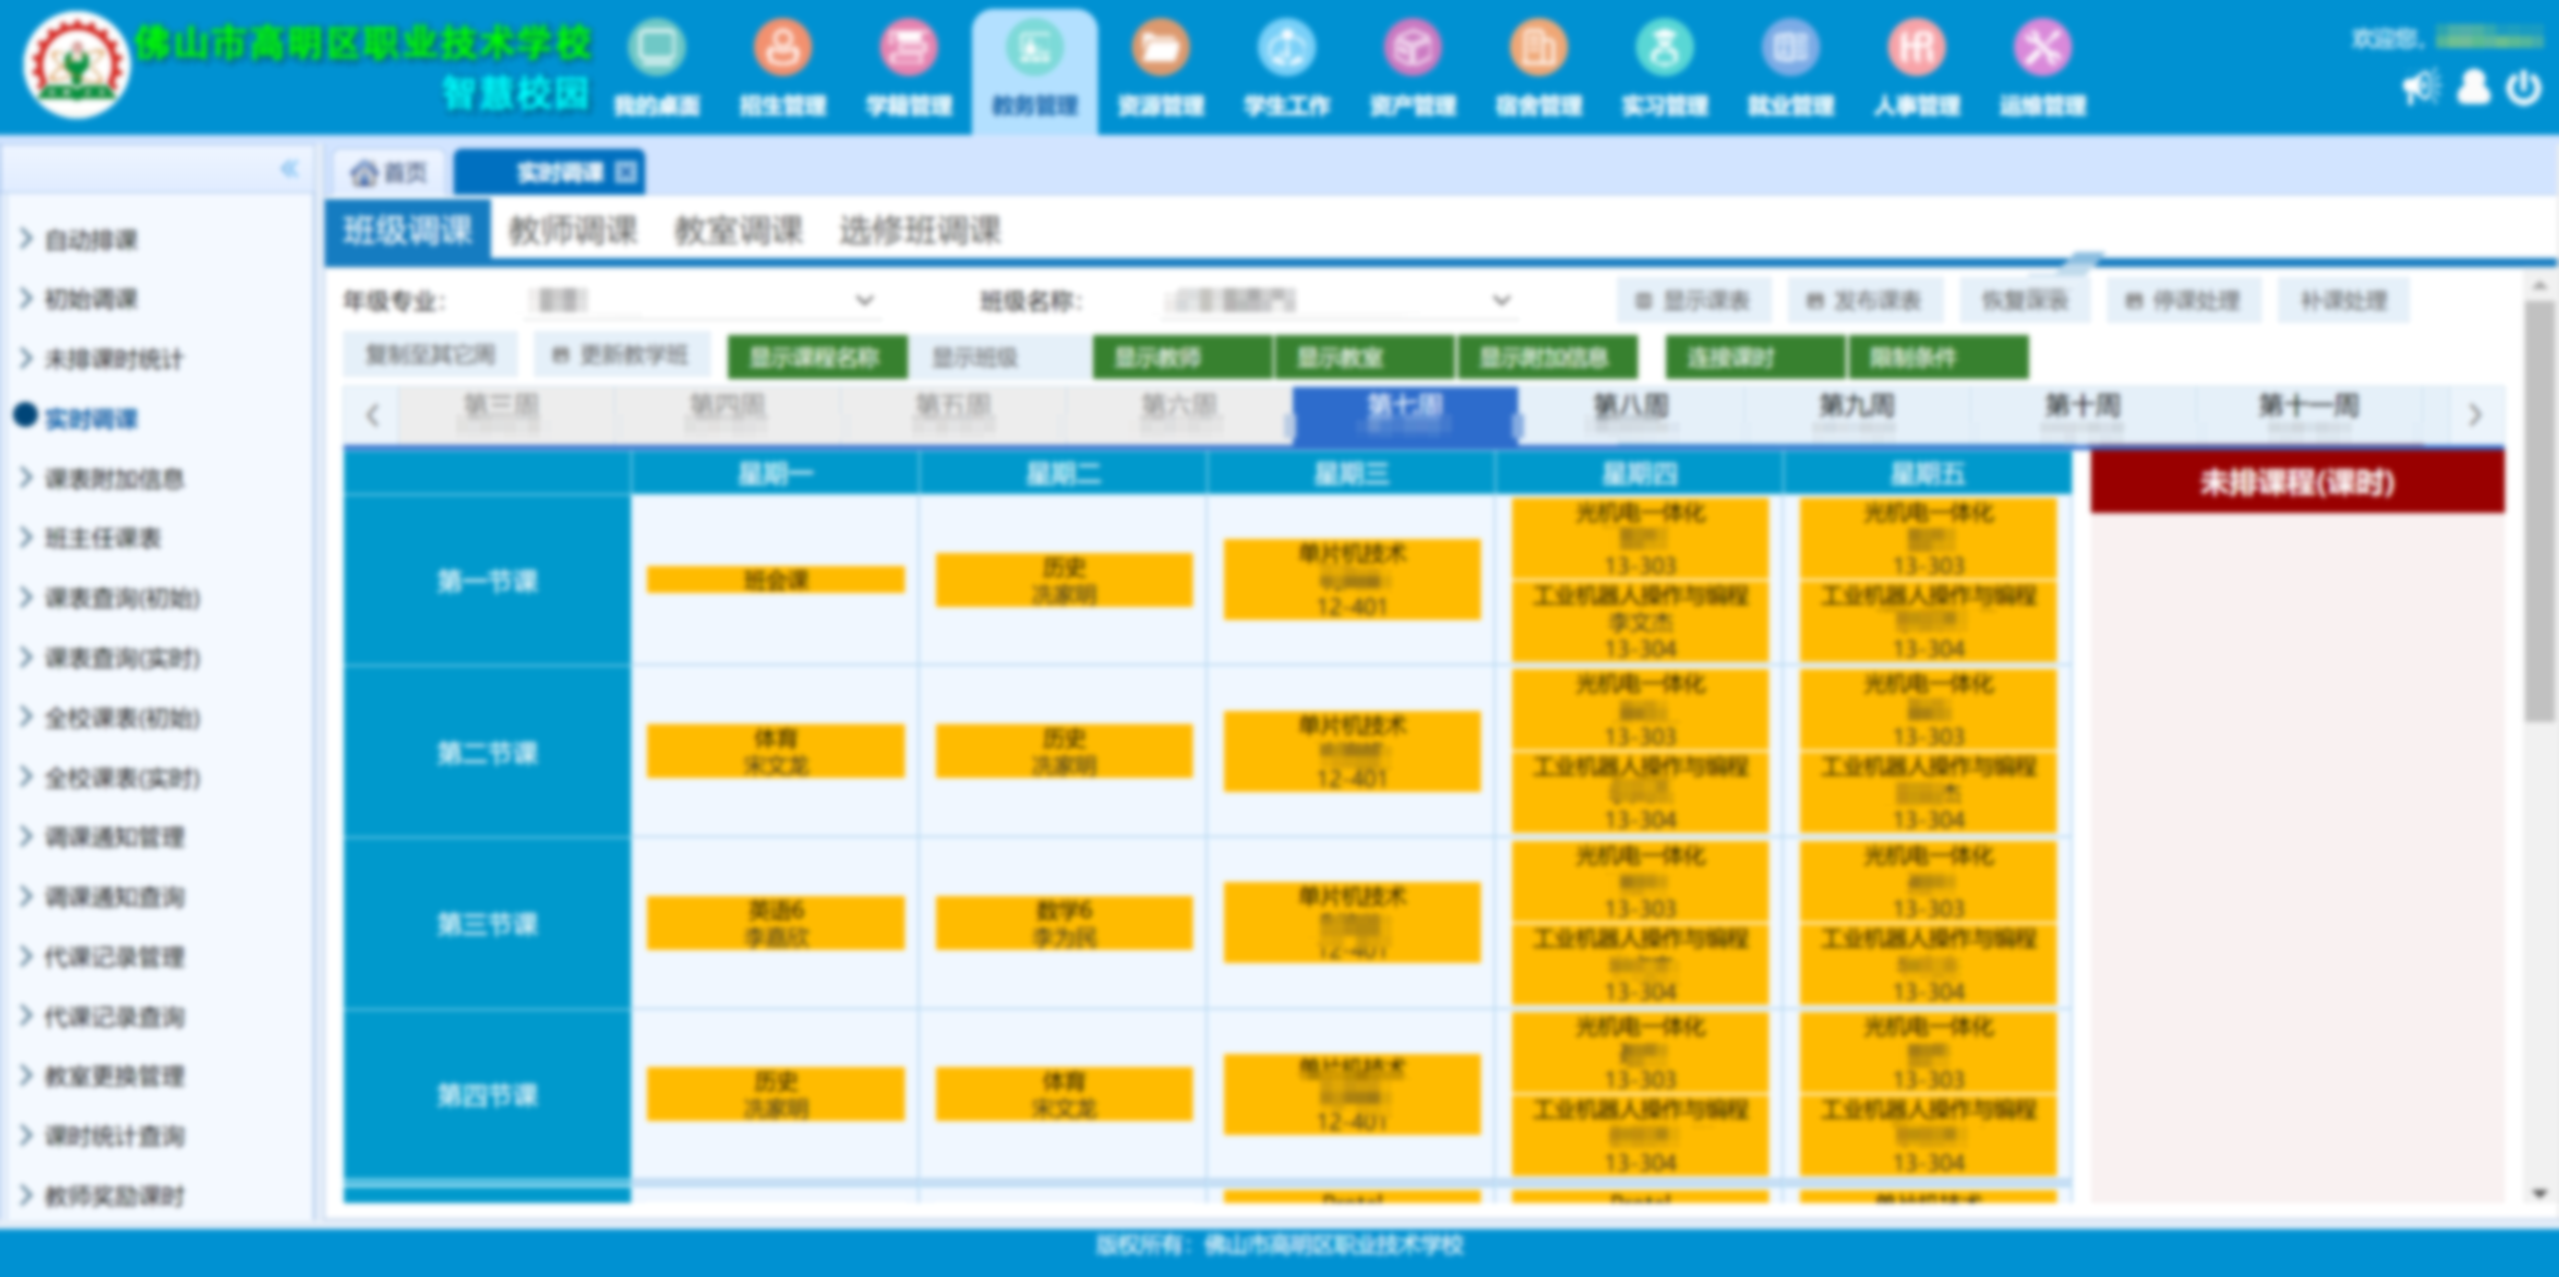Click the 未排课程(课时) panel header
This screenshot has height=1277, width=2559.
tap(2297, 483)
